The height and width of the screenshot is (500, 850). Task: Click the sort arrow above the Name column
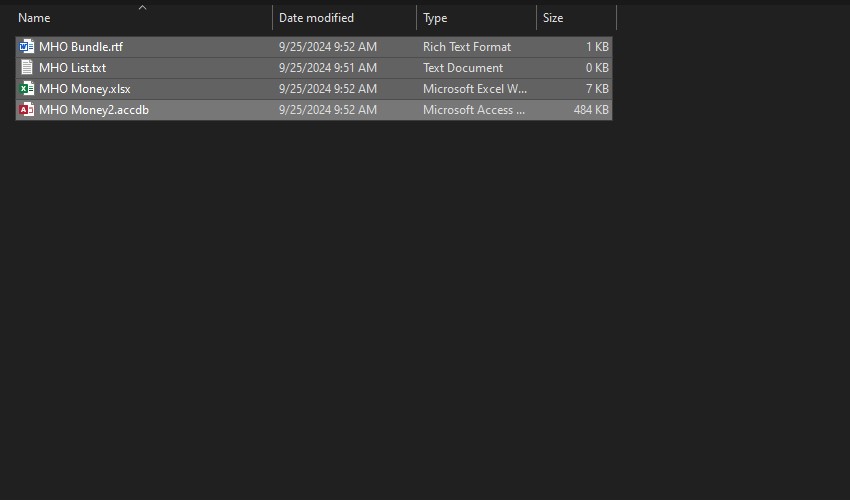[142, 8]
